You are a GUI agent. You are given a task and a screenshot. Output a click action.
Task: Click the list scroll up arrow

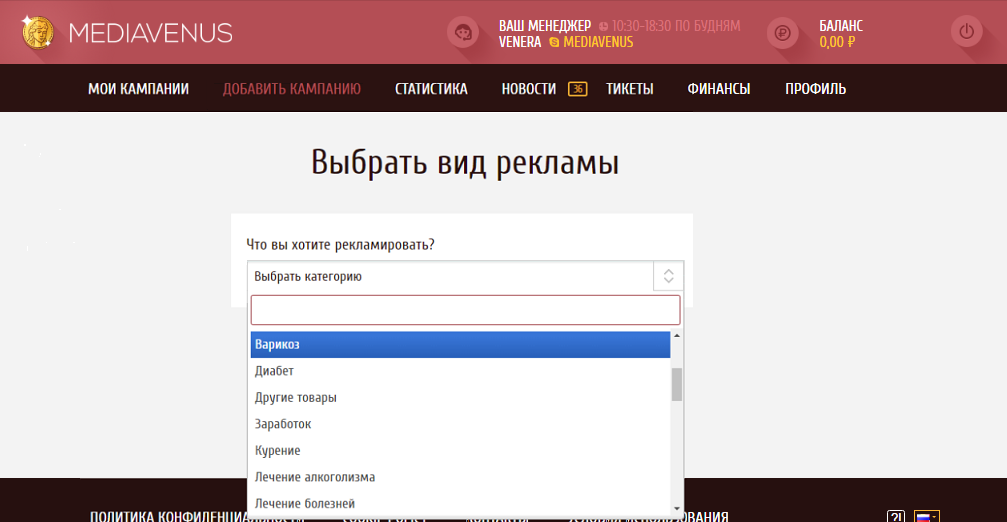[x=676, y=336]
